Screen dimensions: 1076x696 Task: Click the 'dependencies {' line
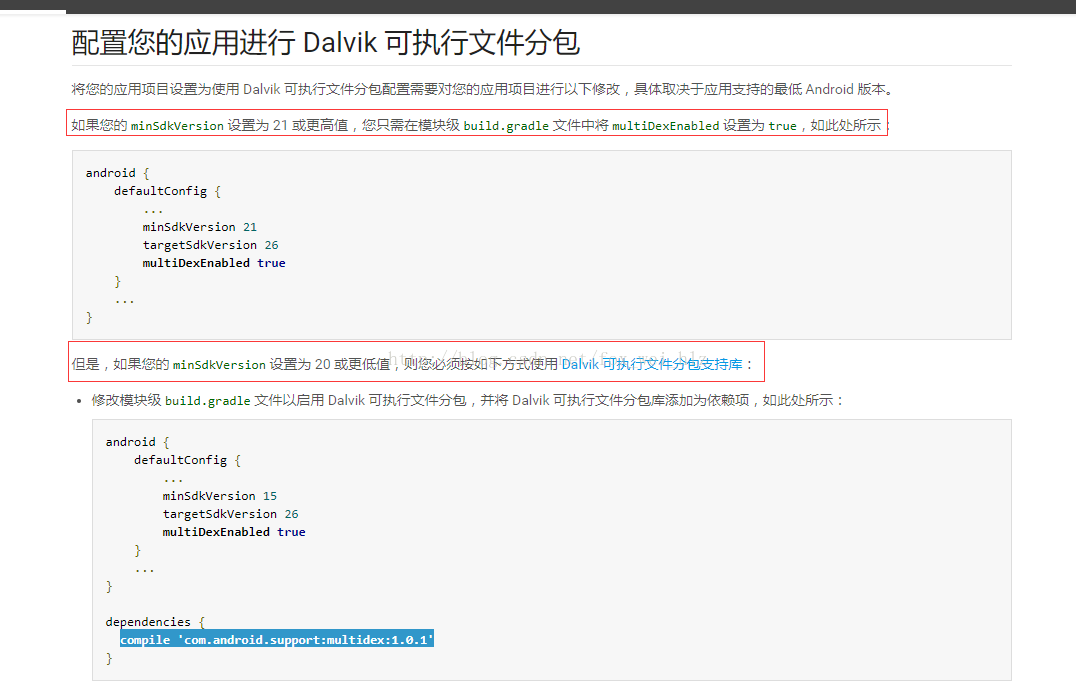(x=155, y=622)
